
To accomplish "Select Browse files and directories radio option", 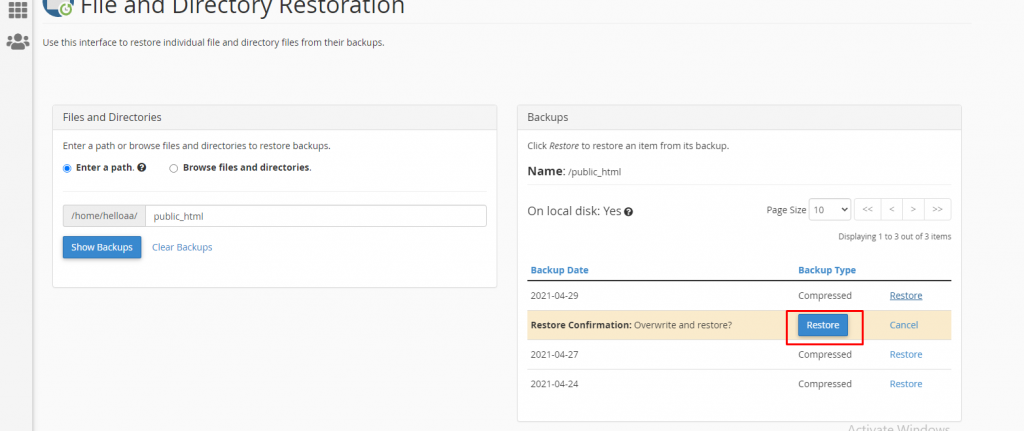I will click(x=174, y=168).
